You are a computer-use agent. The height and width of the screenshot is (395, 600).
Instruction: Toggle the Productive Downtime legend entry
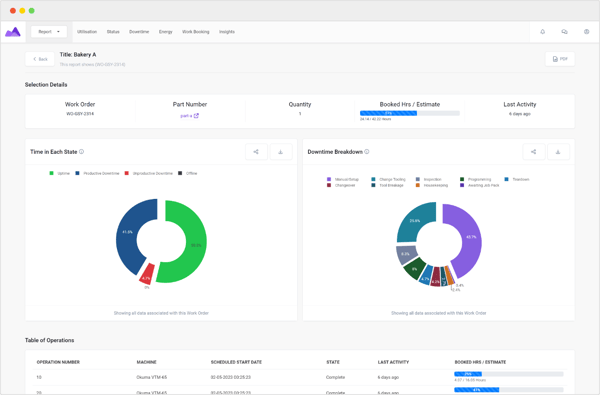[97, 173]
